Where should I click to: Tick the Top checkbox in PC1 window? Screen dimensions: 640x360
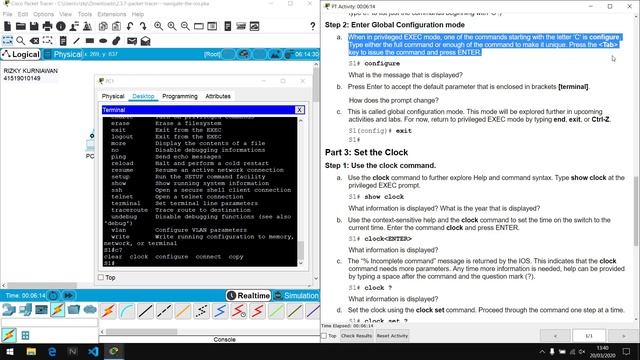tap(101, 278)
